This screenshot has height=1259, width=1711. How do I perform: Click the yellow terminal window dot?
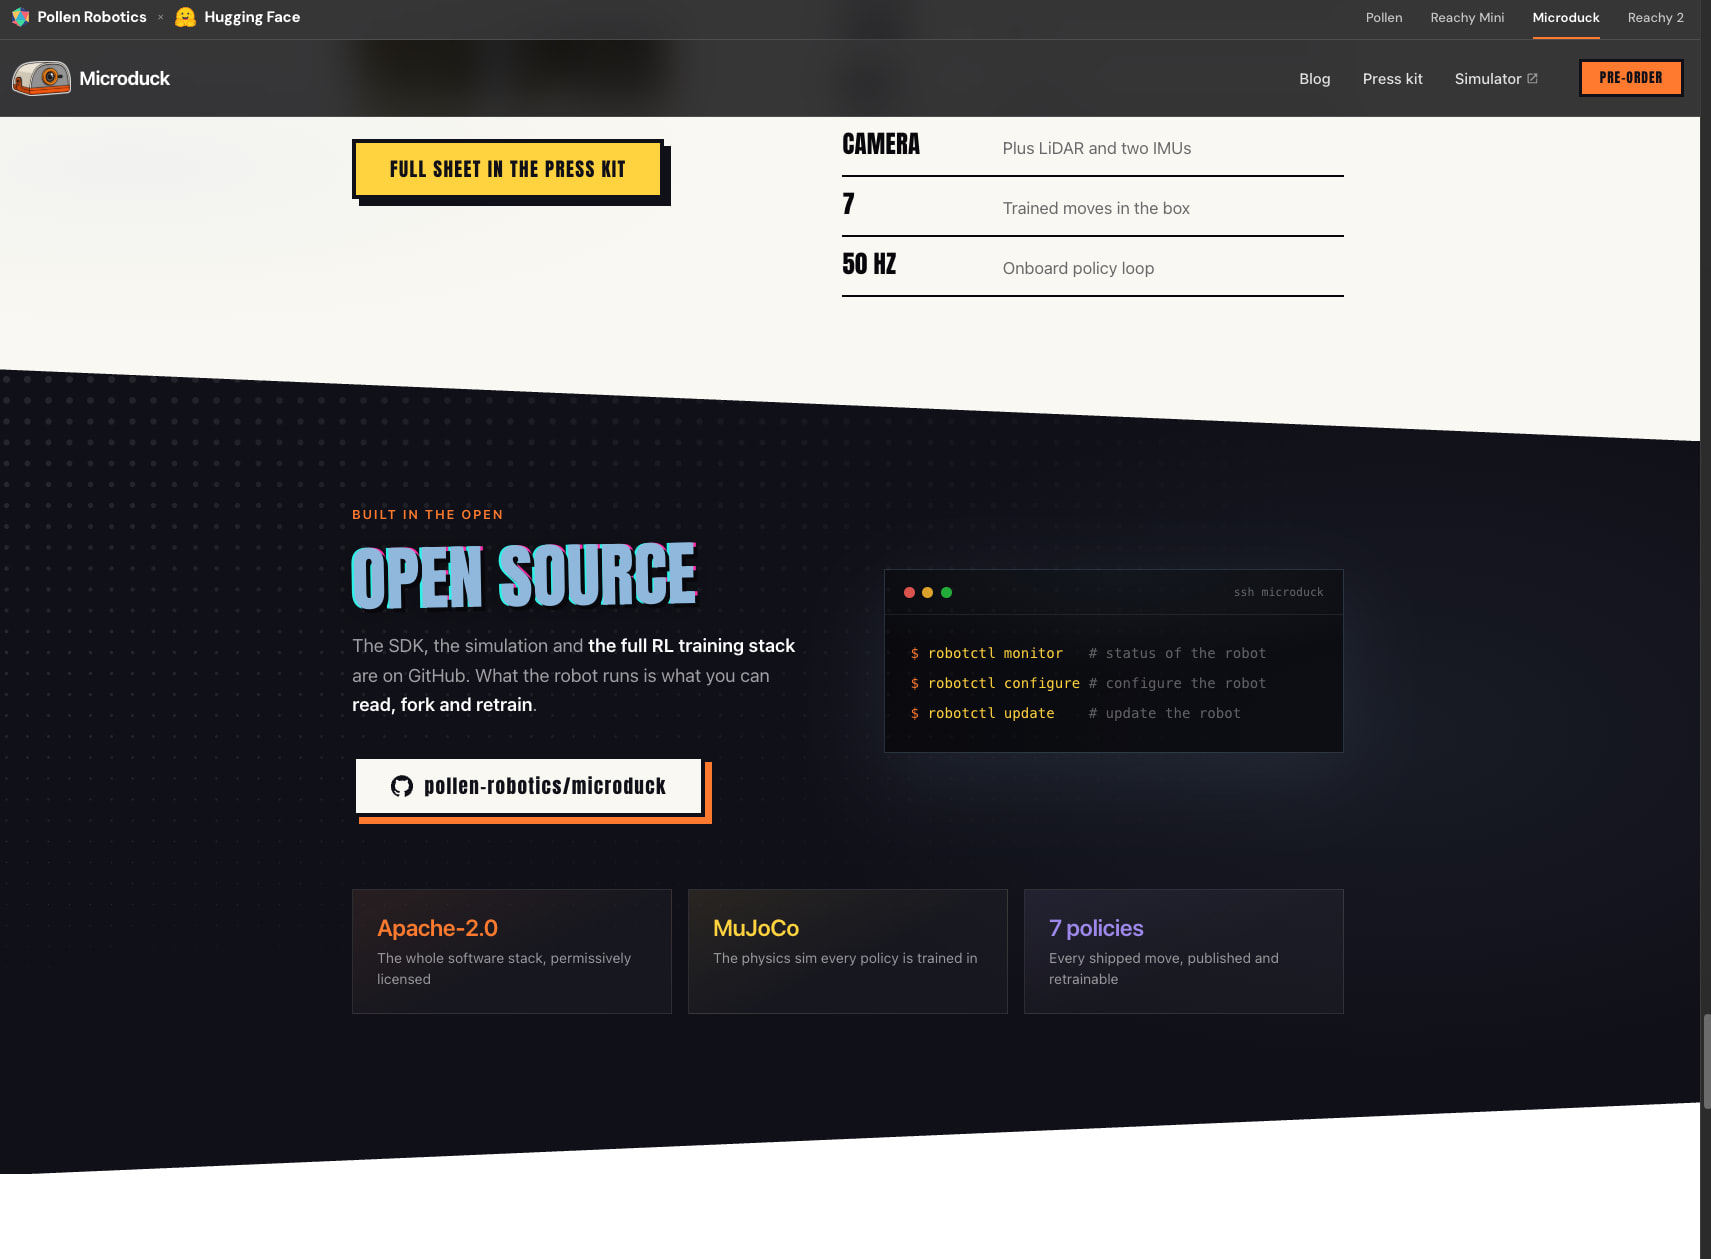(927, 592)
